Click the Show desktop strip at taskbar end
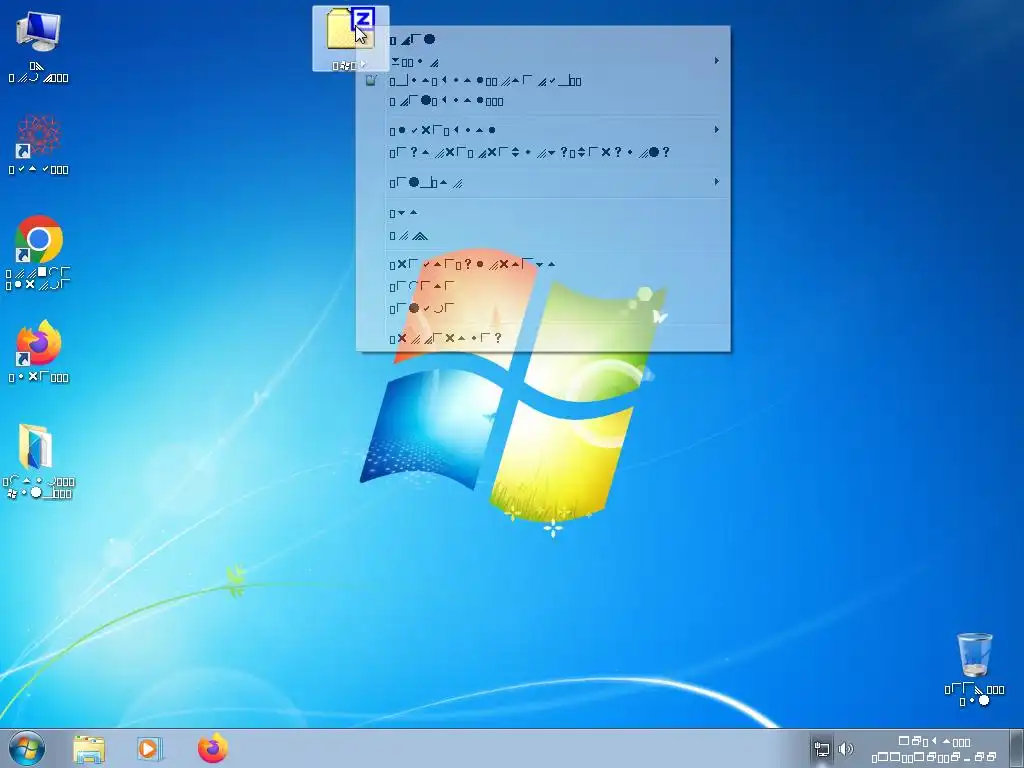The height and width of the screenshot is (768, 1024). [x=1016, y=748]
